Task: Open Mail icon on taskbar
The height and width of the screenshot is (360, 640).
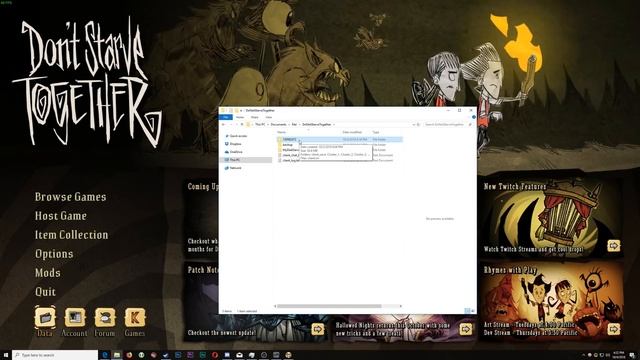Action: pyautogui.click(x=239, y=355)
